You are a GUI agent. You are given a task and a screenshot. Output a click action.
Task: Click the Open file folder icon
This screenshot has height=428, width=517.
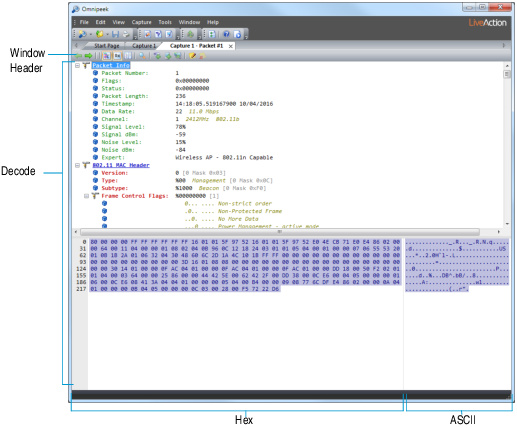(99, 34)
